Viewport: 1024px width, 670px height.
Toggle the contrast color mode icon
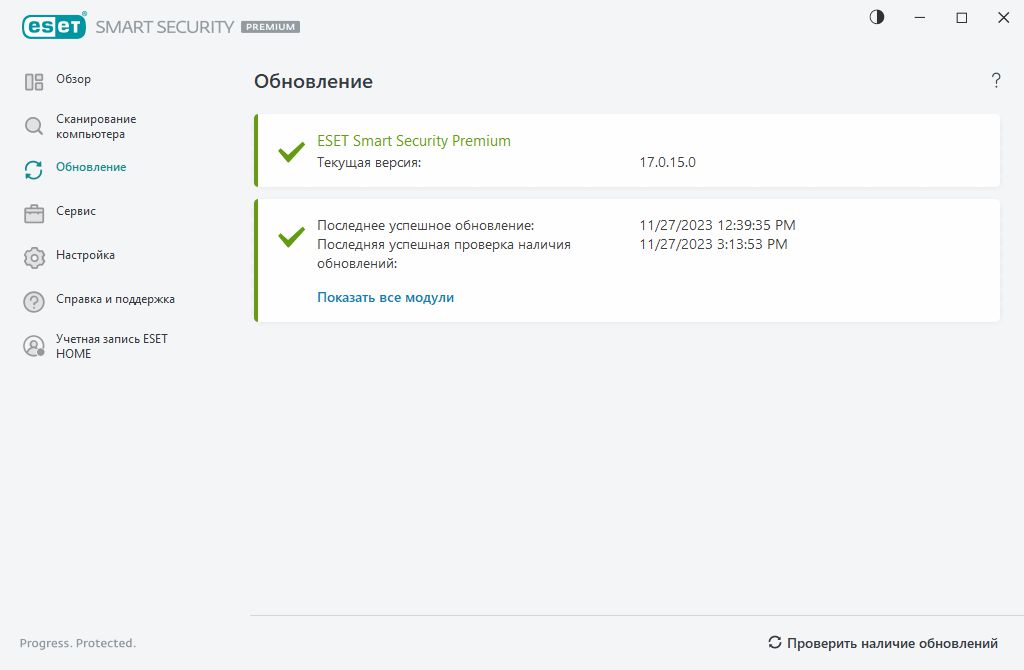coord(877,17)
